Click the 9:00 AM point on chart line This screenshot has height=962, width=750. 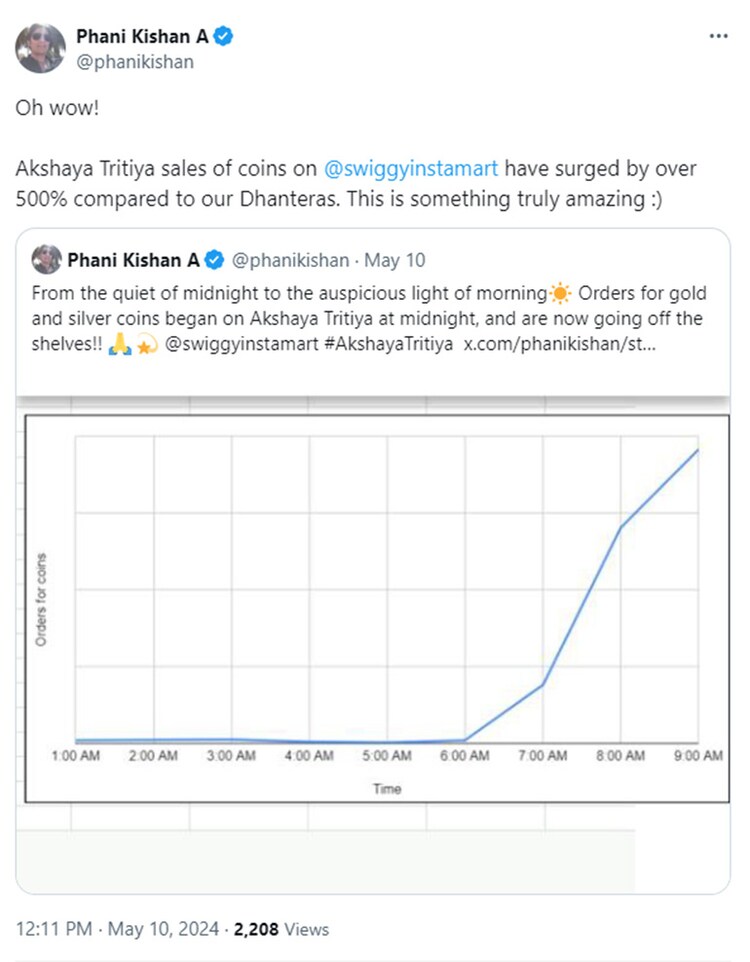click(697, 450)
